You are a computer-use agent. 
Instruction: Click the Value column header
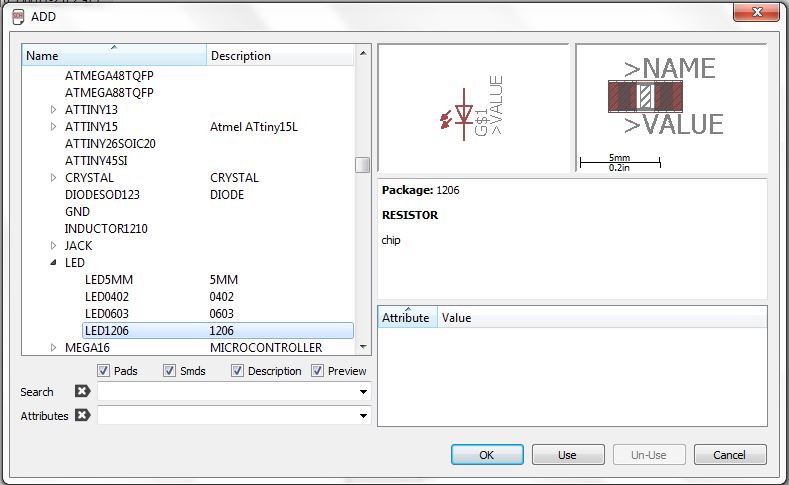602,317
